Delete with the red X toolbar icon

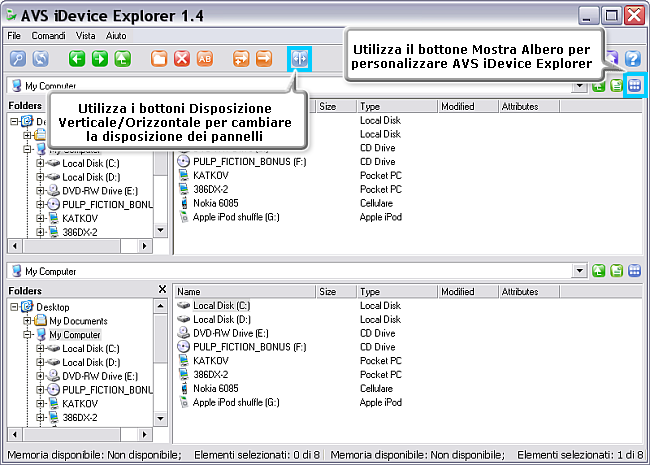182,59
